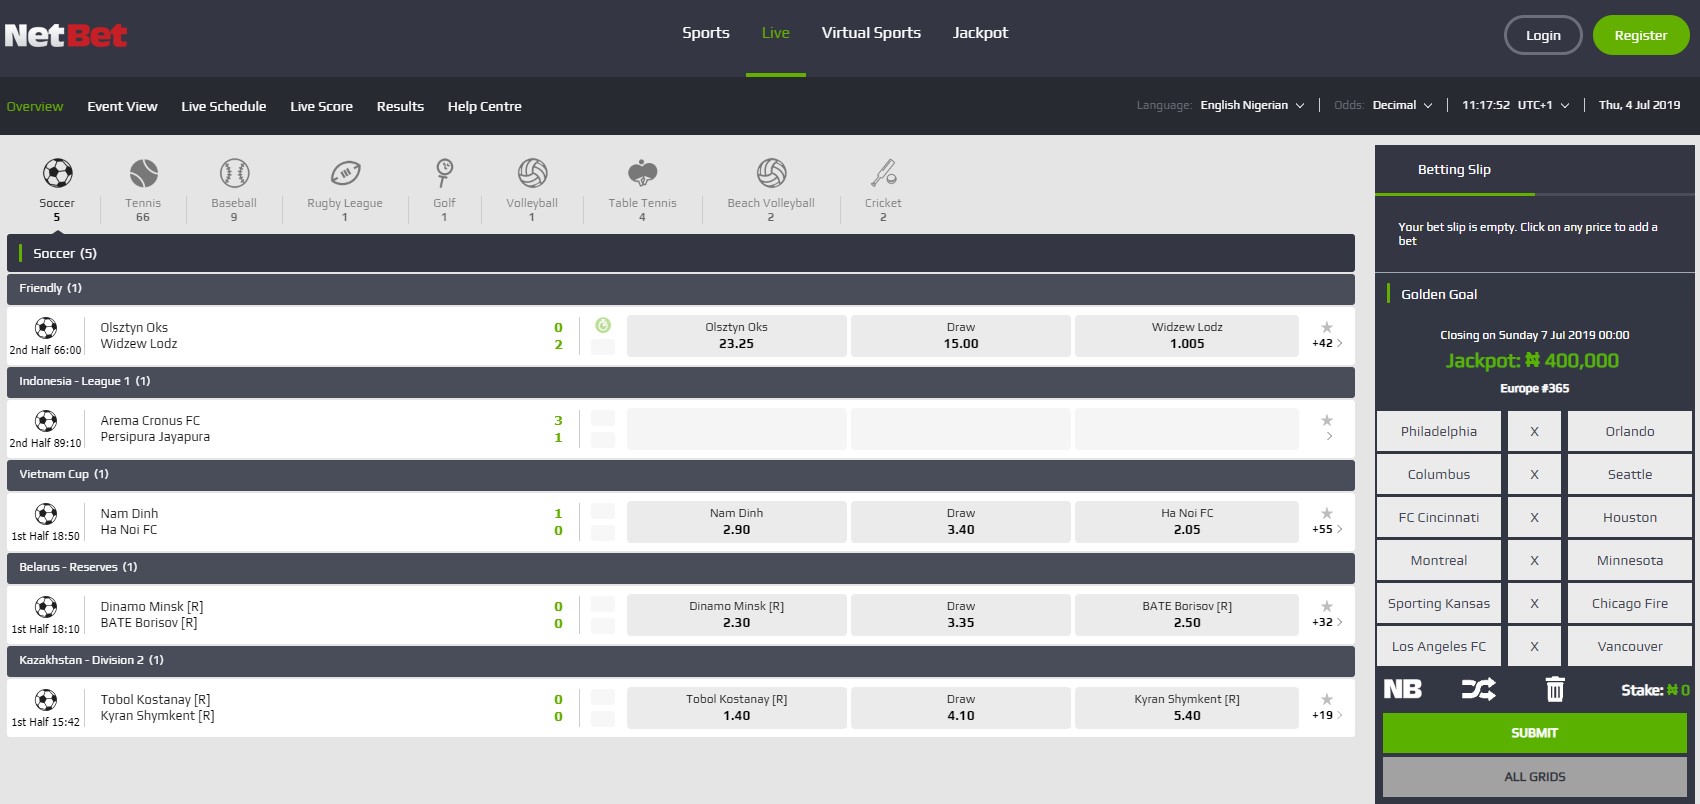
Task: Submit the Golden Goal grid
Action: click(x=1535, y=733)
